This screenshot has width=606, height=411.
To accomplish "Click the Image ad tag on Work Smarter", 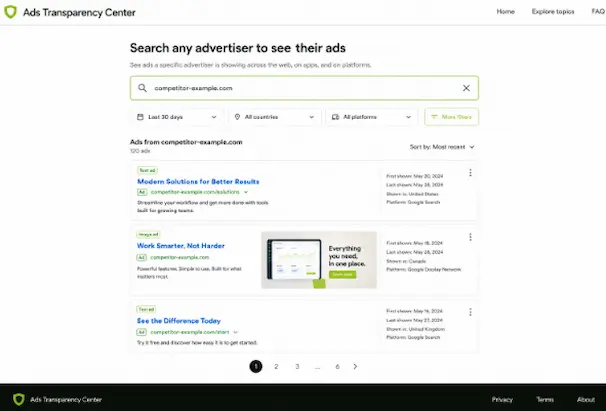I will [x=148, y=234].
